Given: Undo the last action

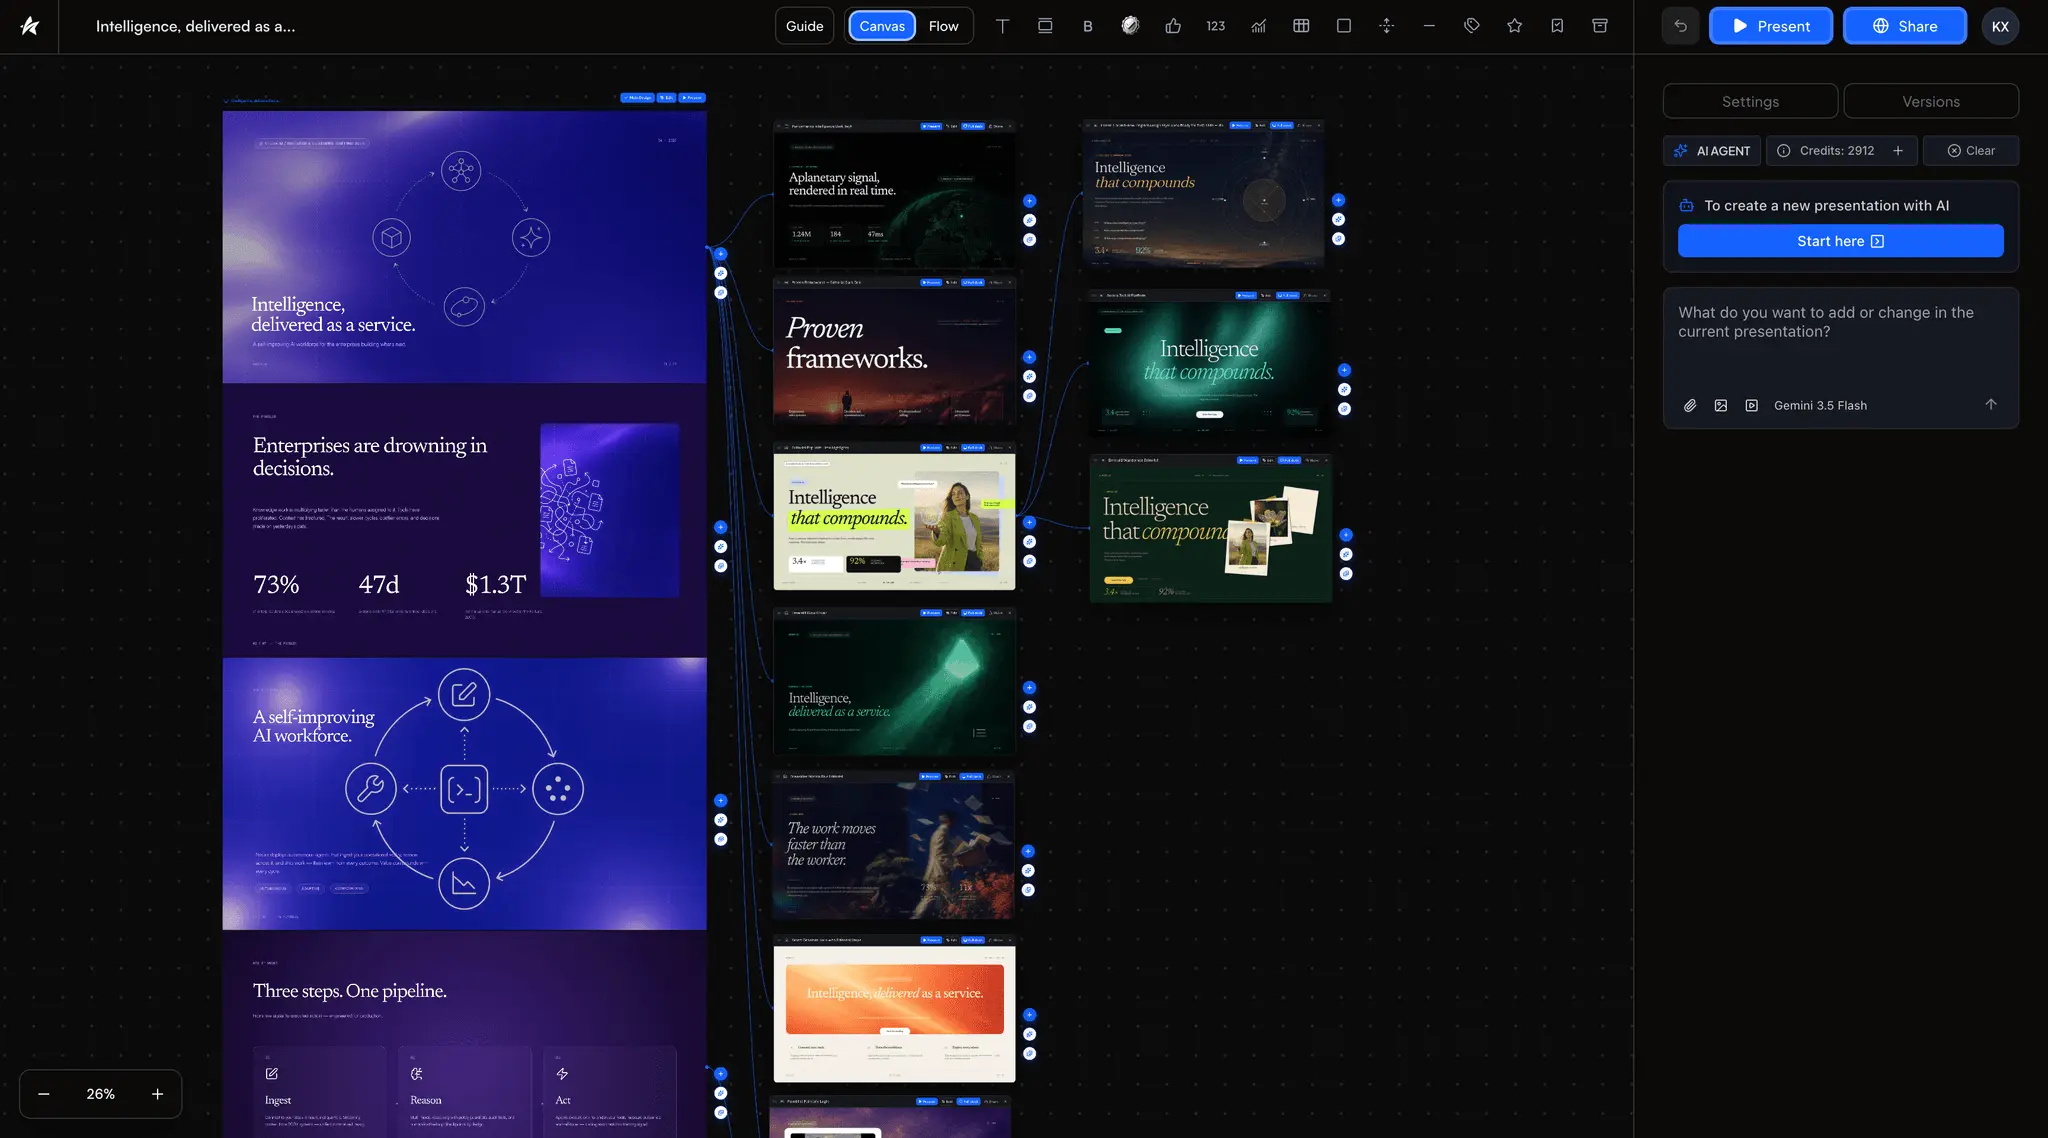Looking at the screenshot, I should [1680, 26].
